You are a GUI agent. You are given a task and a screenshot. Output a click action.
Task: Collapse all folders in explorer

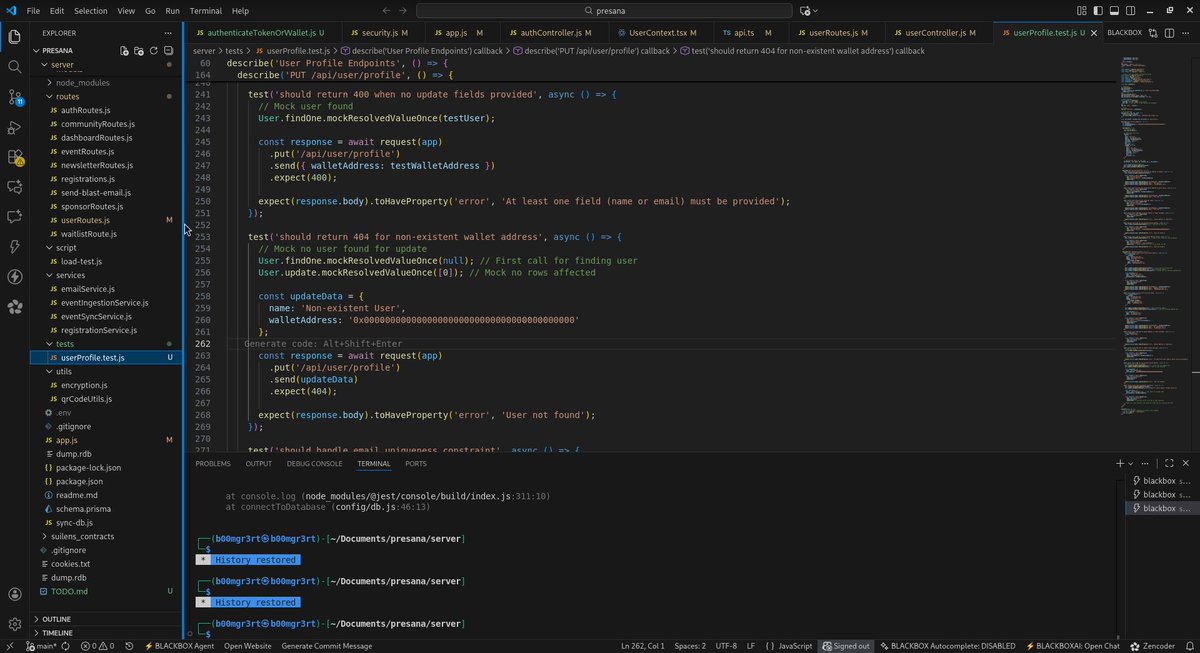(x=166, y=50)
